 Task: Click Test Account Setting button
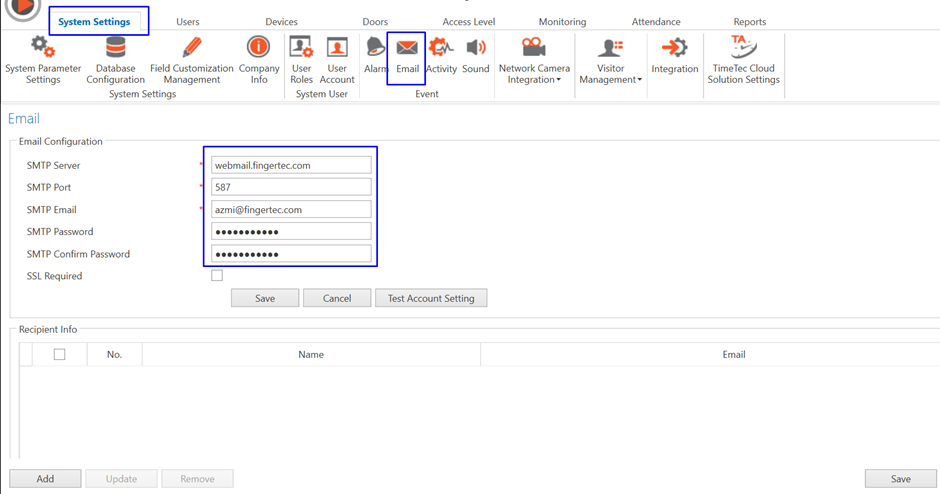[x=431, y=298]
